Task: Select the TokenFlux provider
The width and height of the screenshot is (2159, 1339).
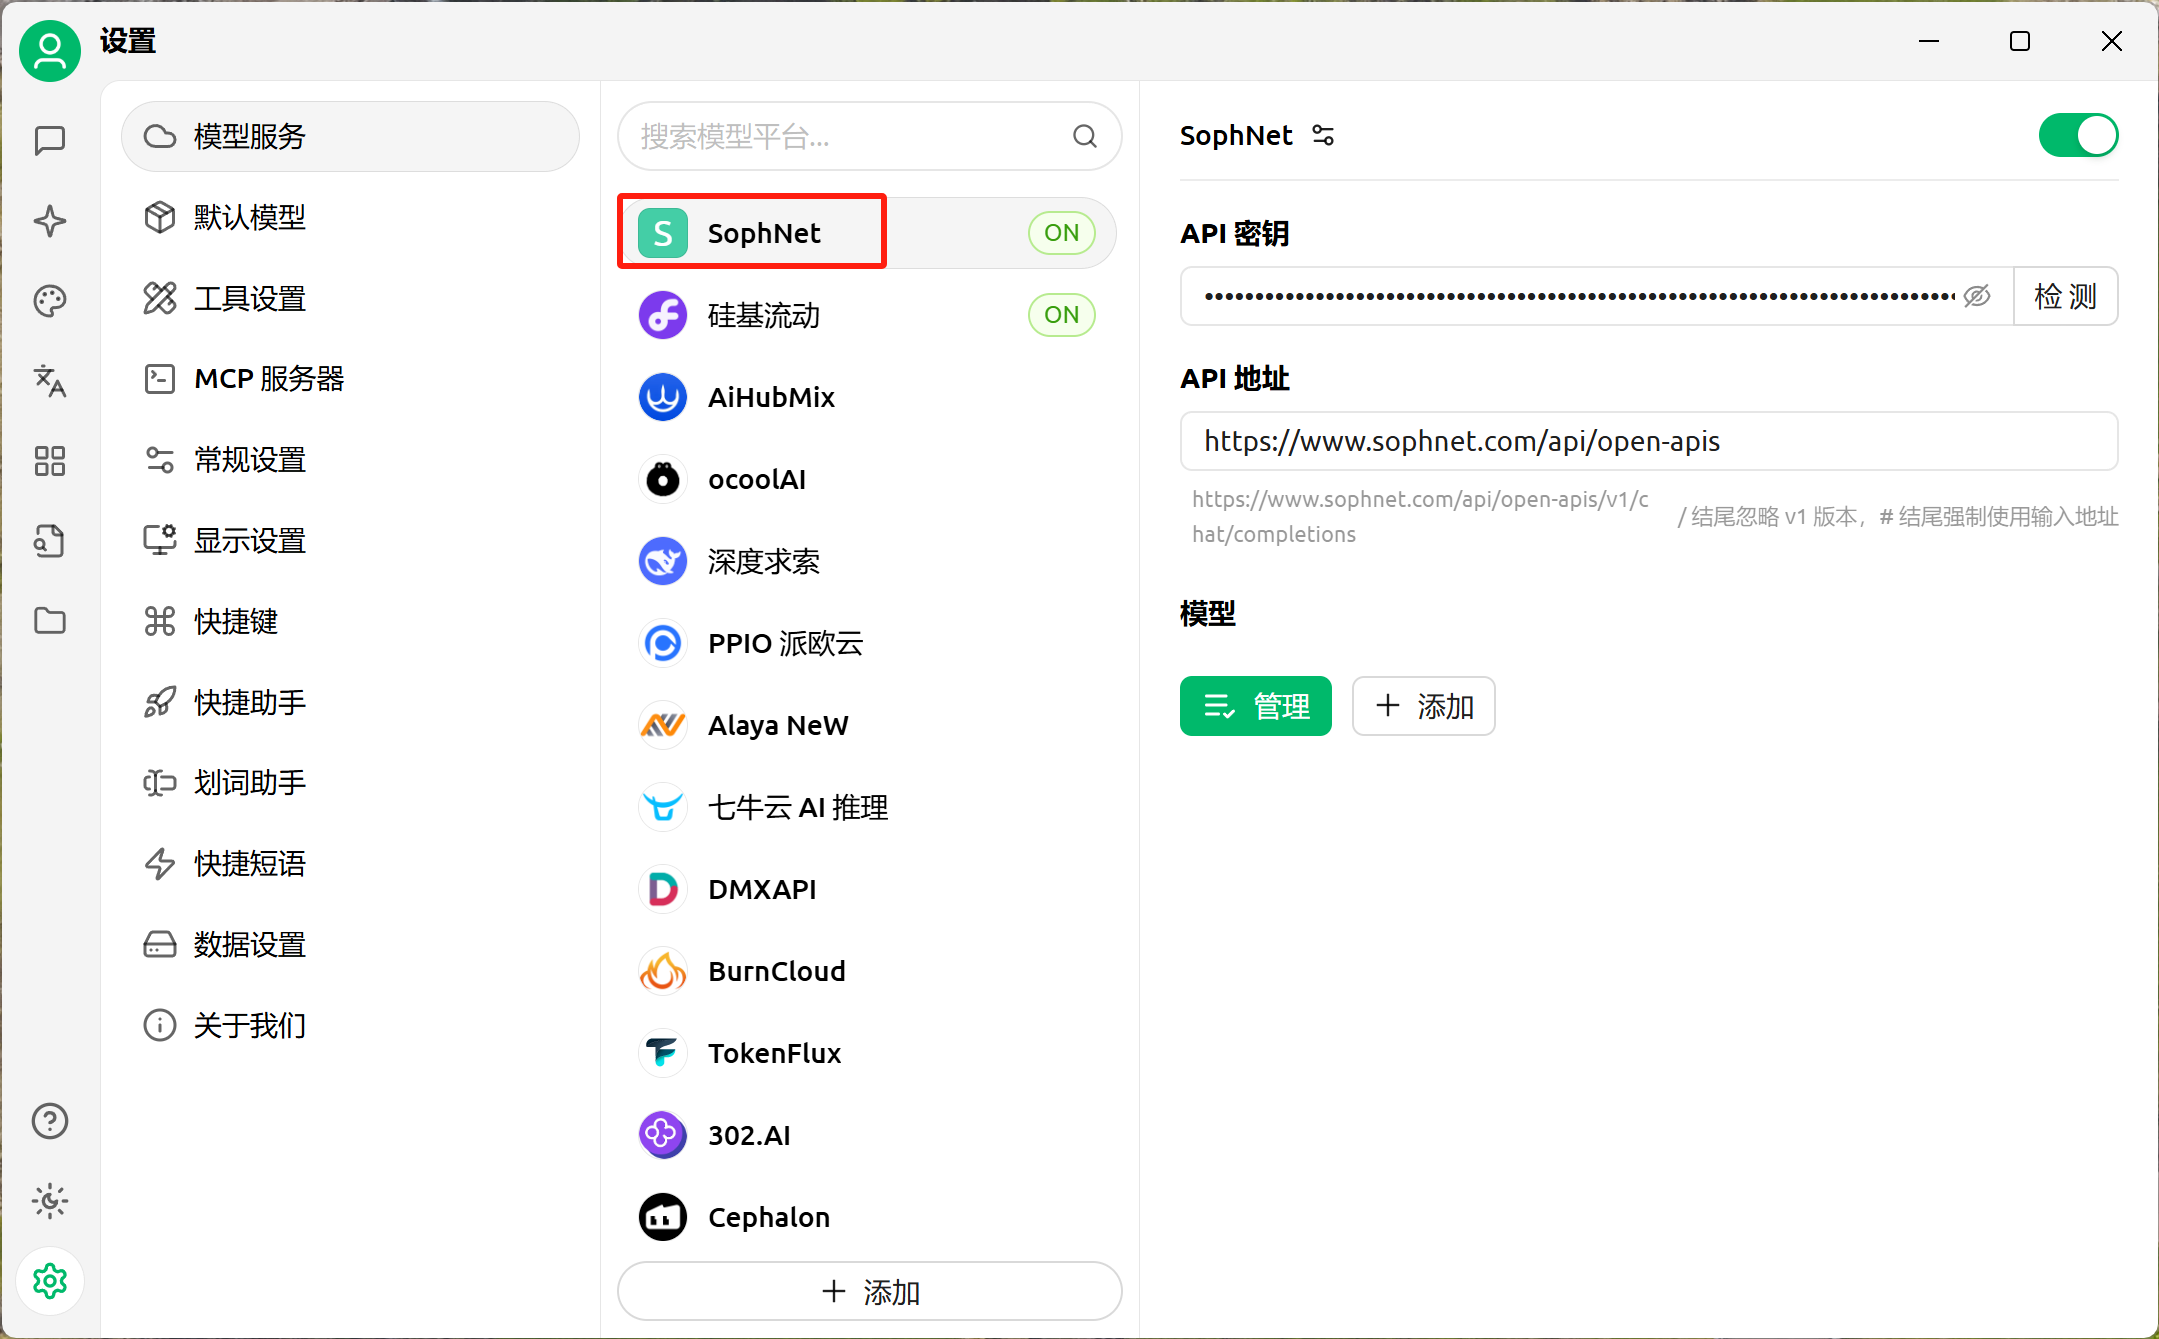Action: coord(867,1053)
